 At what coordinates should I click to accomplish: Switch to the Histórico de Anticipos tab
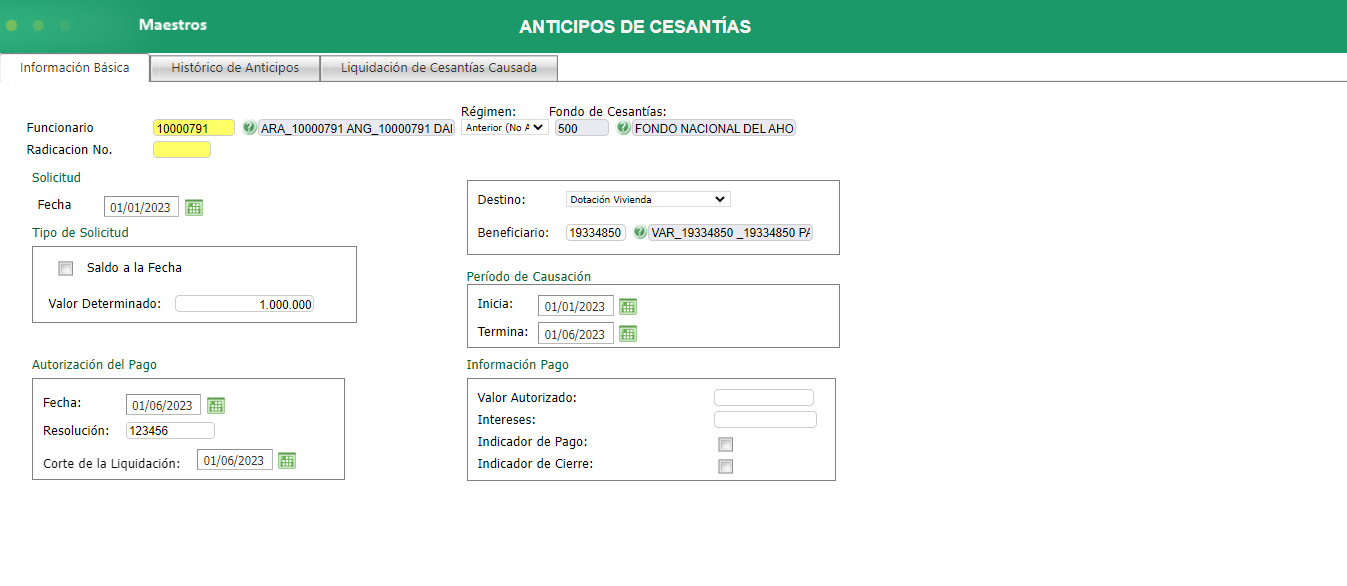(233, 68)
